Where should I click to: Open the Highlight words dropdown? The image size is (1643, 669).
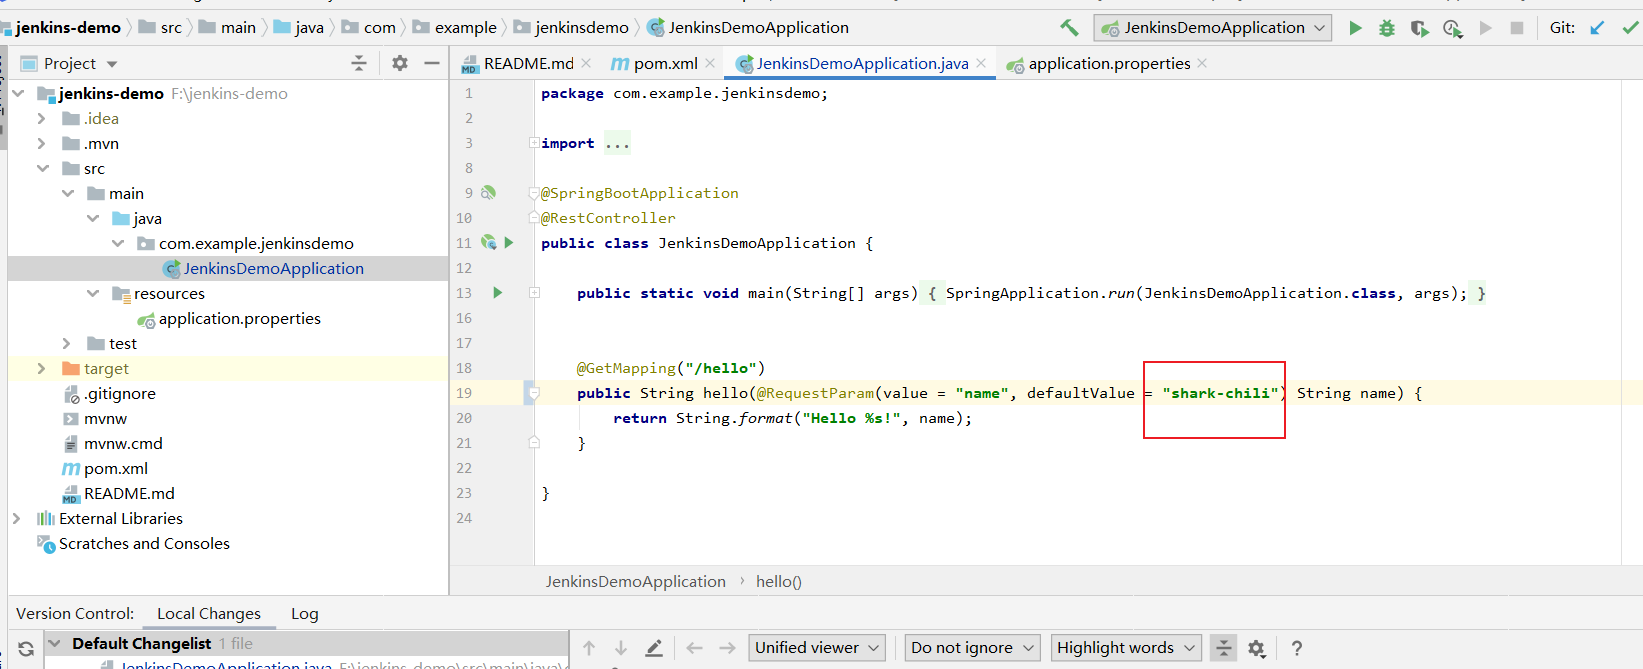coord(1126,648)
